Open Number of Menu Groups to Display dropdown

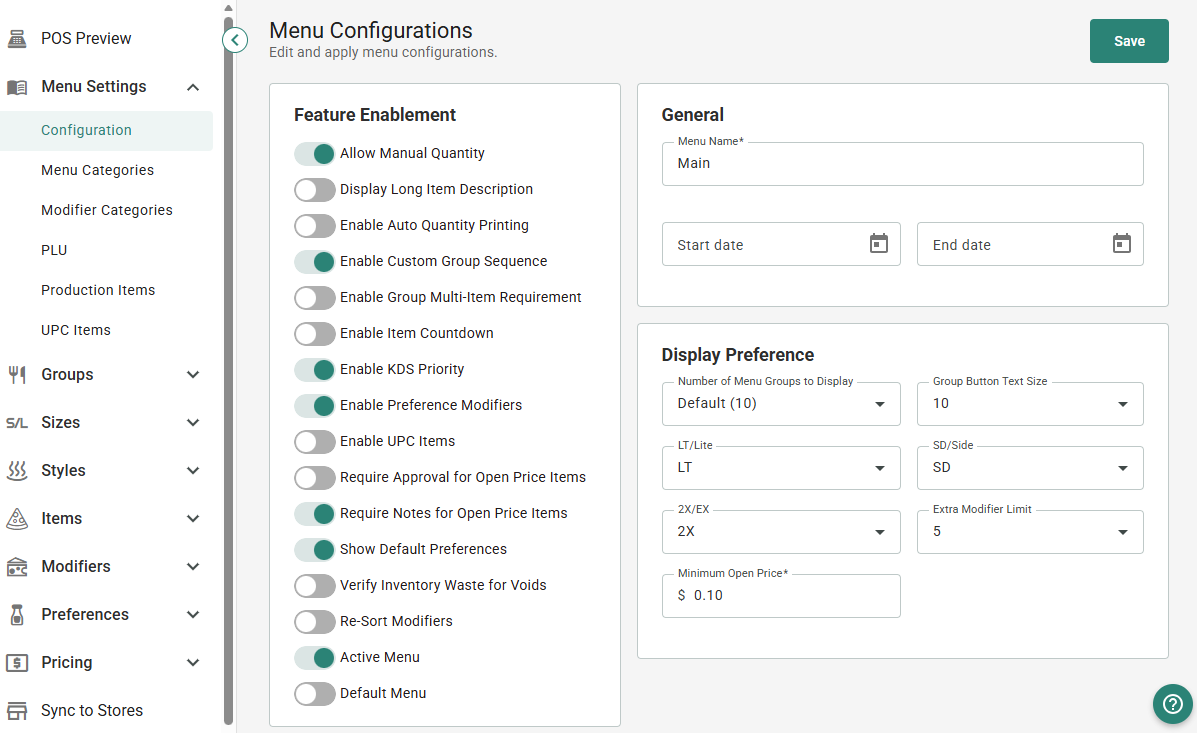(x=781, y=404)
